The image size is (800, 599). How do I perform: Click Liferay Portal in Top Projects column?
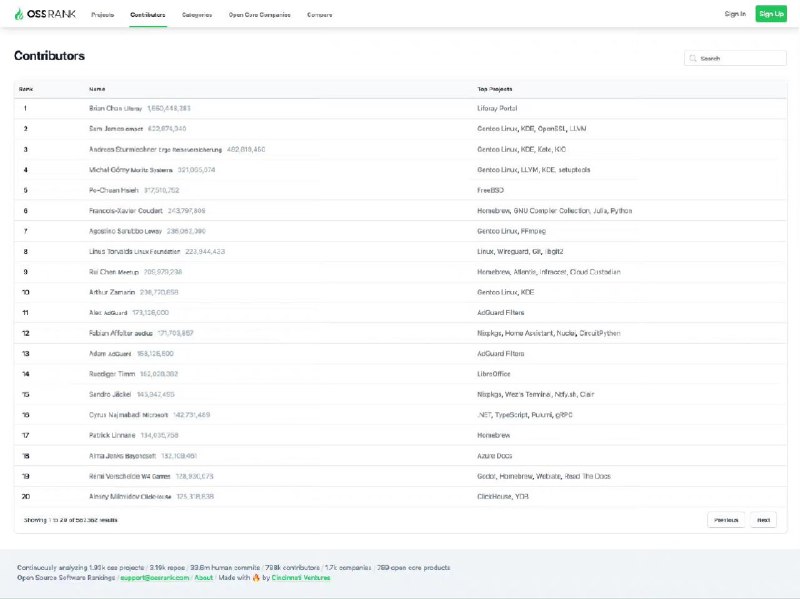497,107
